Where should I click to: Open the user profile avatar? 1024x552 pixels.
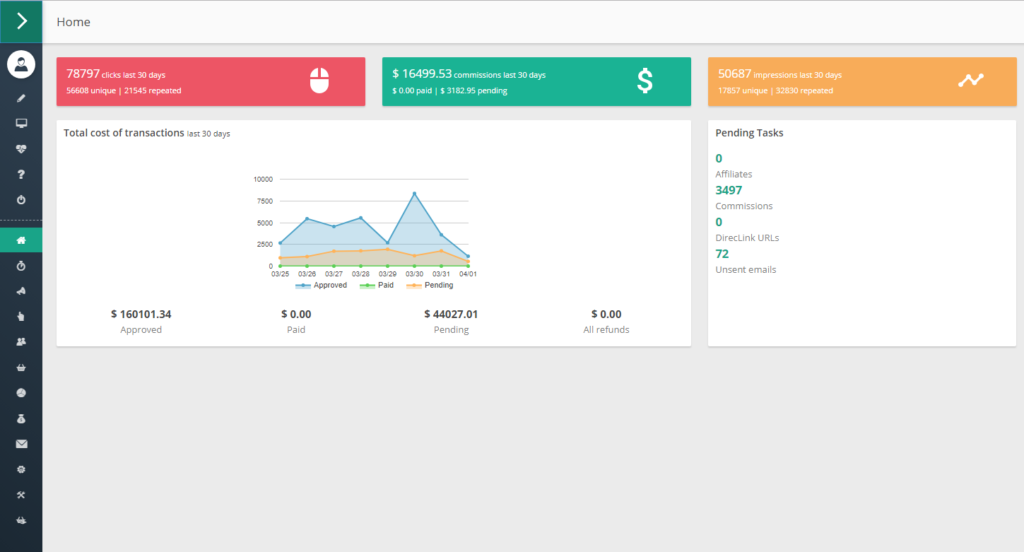[21, 65]
